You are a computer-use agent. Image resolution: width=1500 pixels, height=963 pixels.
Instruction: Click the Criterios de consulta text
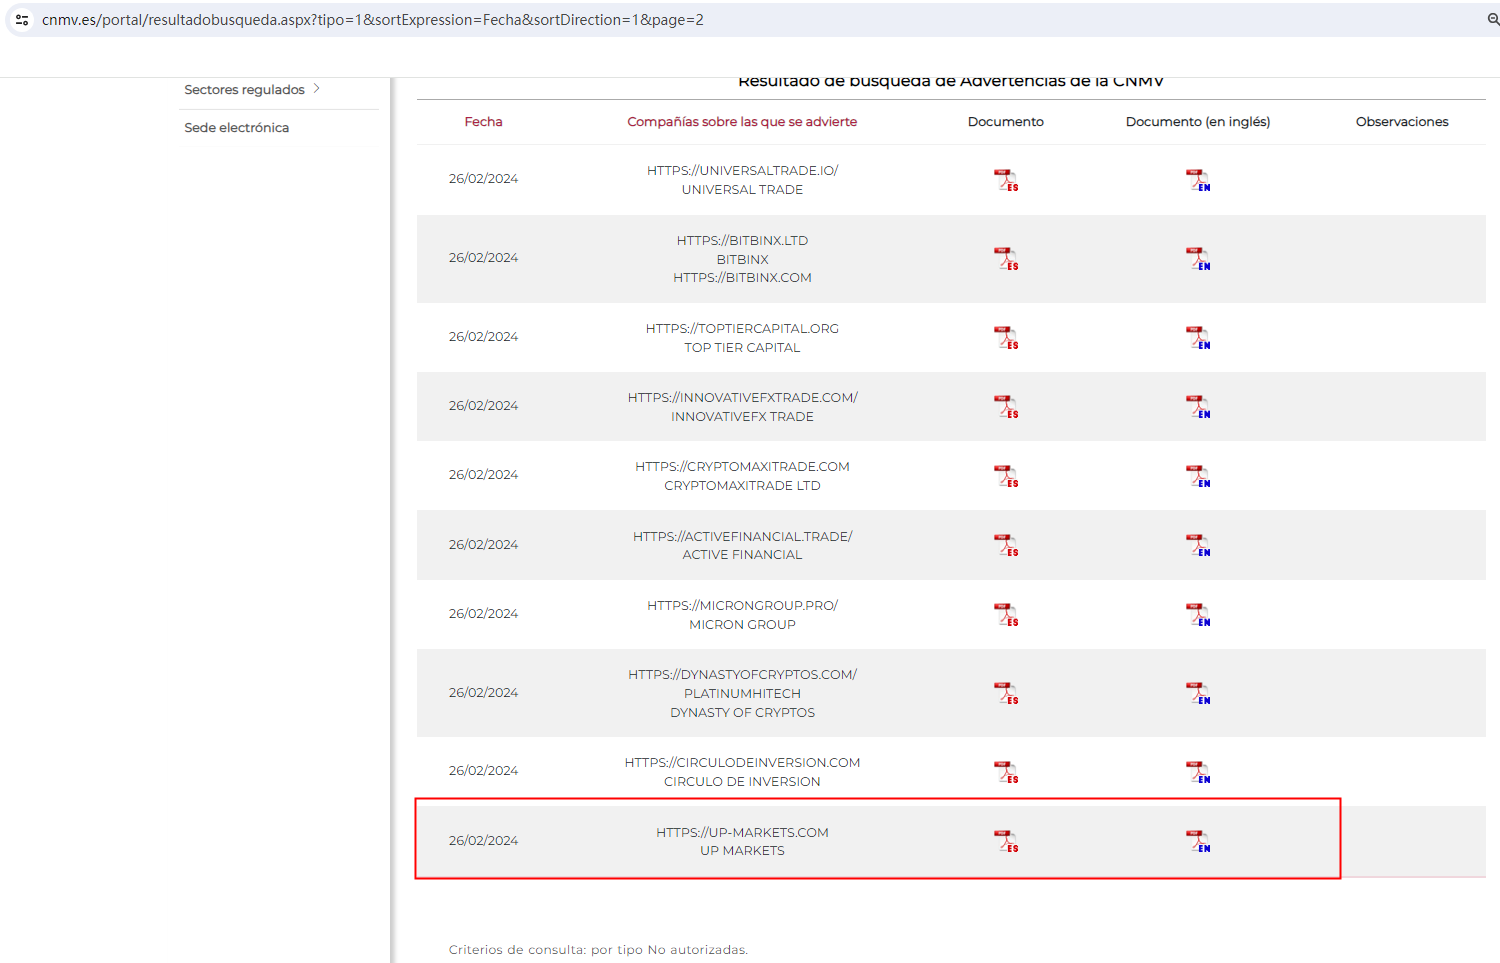tap(598, 950)
